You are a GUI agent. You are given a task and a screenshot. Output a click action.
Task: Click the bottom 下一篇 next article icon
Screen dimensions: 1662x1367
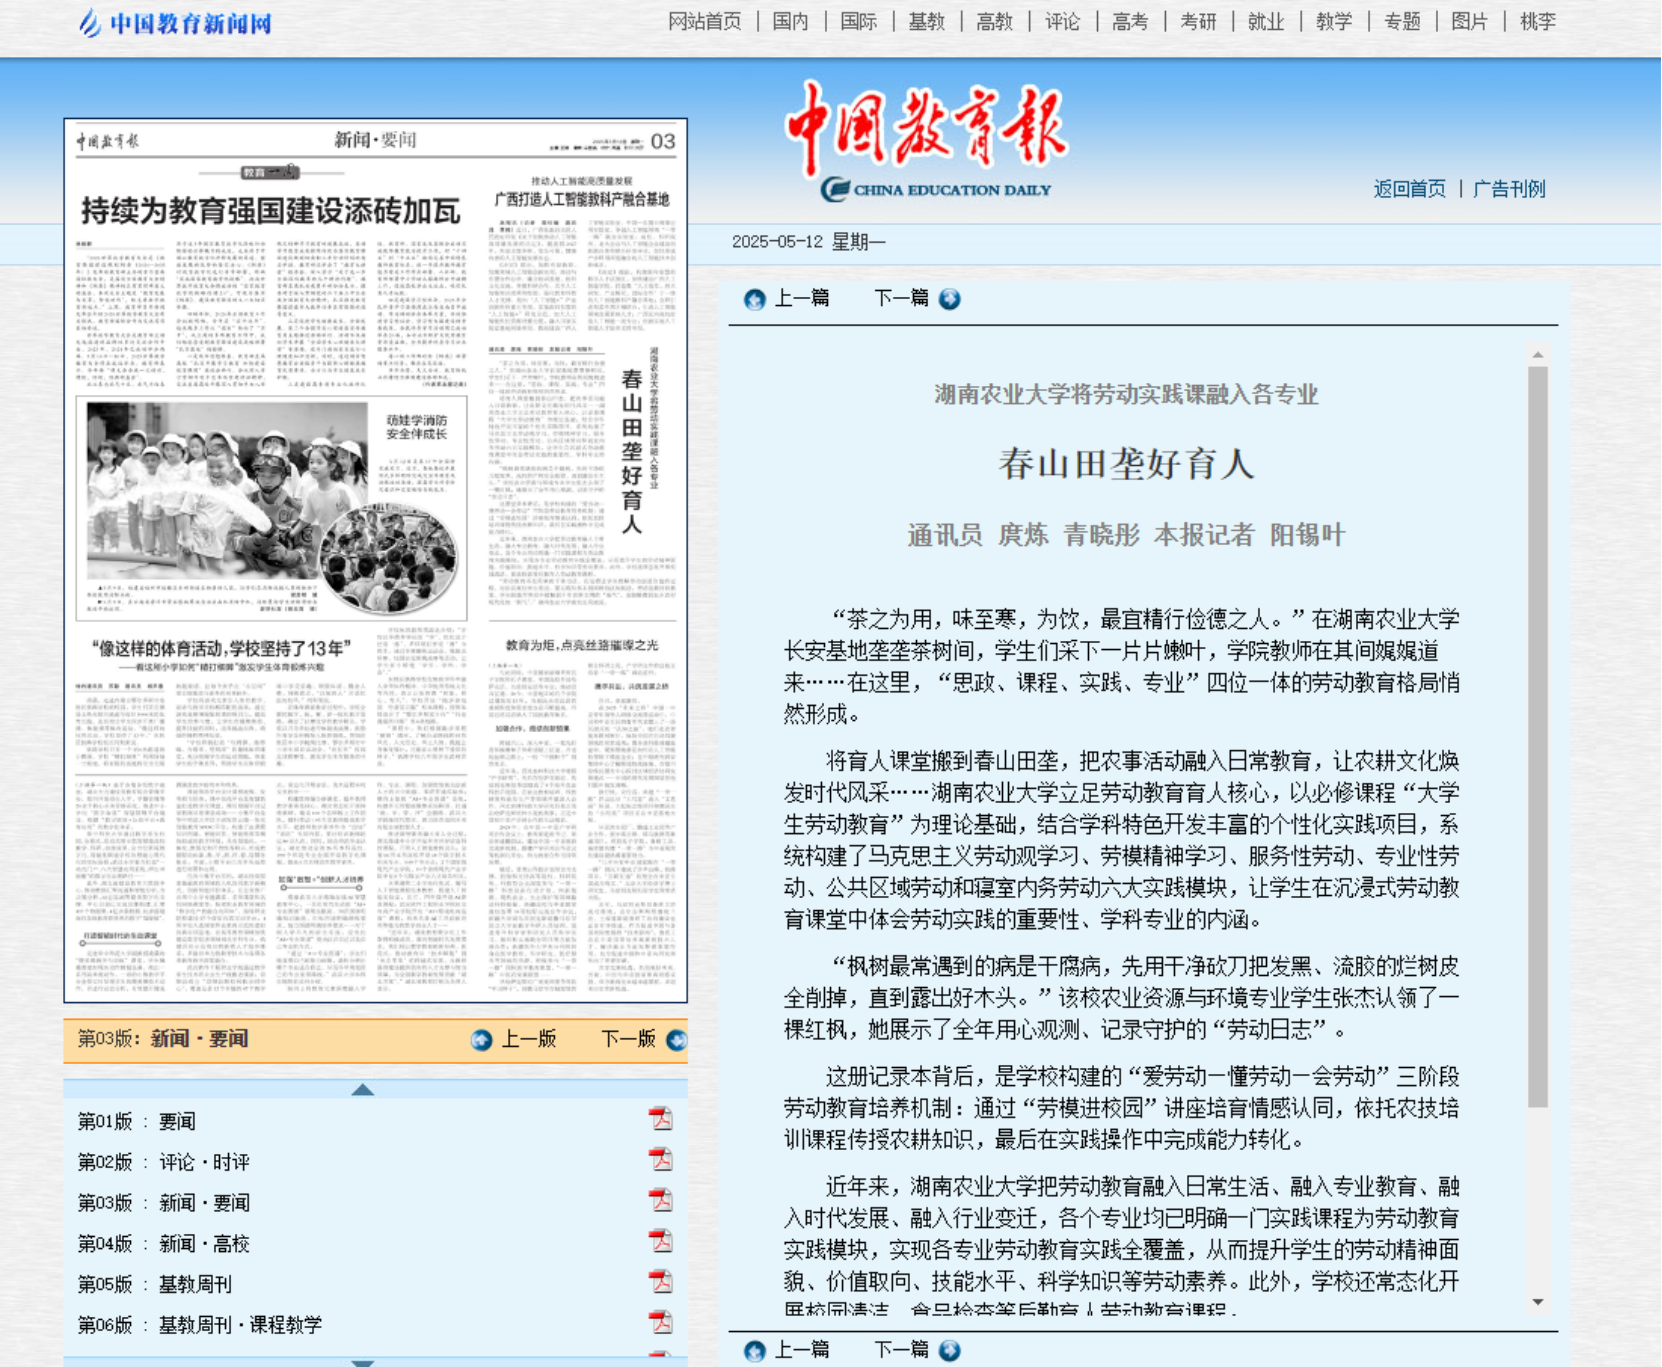click(x=949, y=1350)
